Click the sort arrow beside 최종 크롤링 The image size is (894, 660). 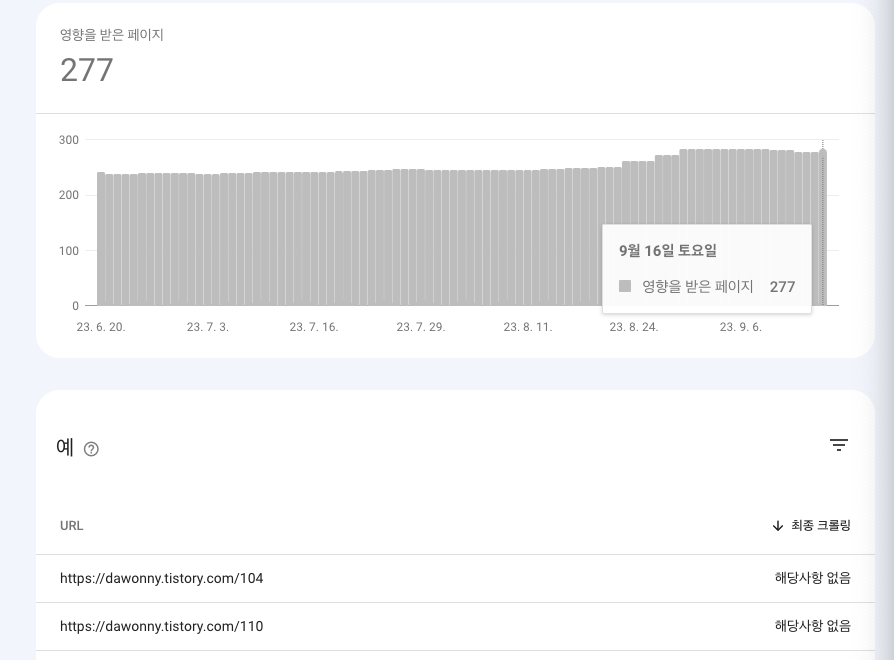[x=778, y=526]
